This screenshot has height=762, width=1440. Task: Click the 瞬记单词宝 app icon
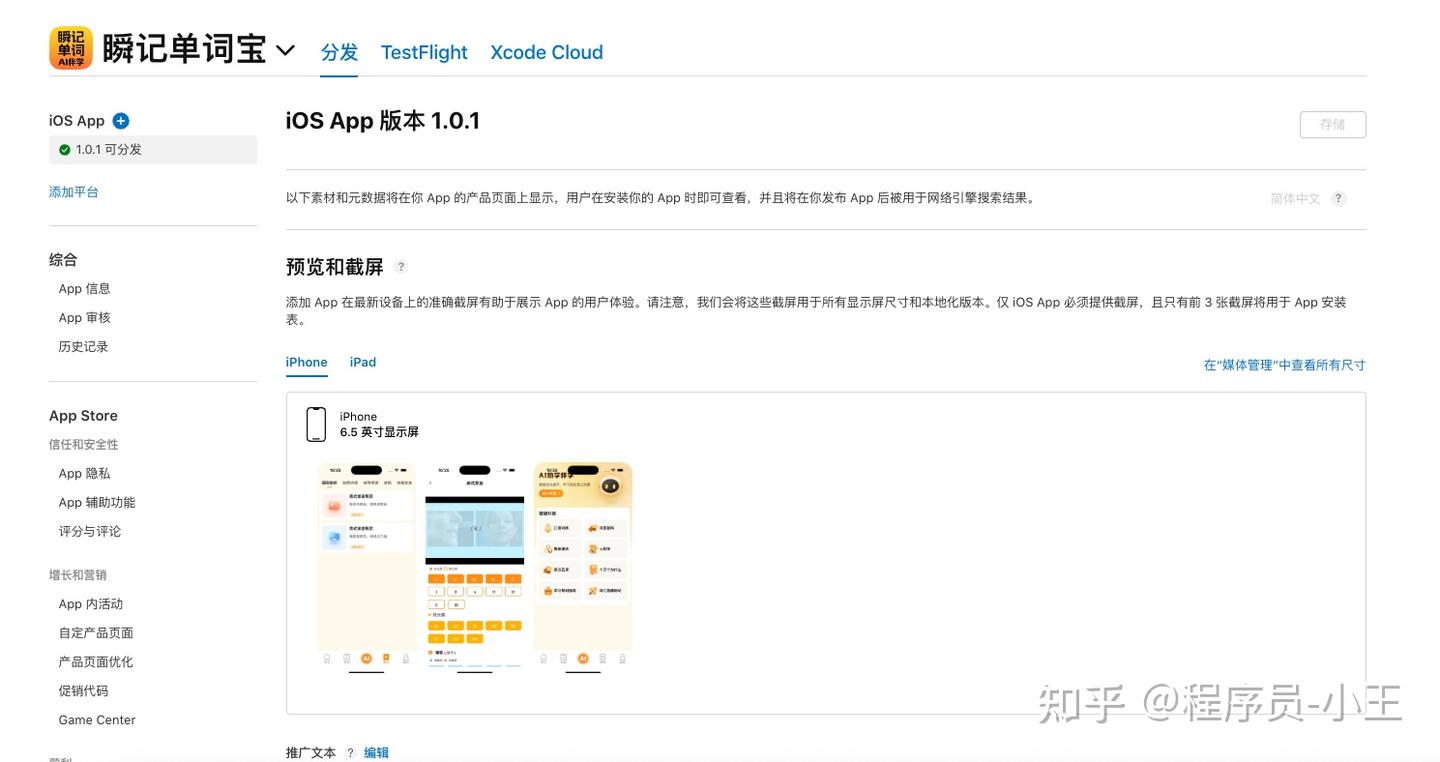71,48
